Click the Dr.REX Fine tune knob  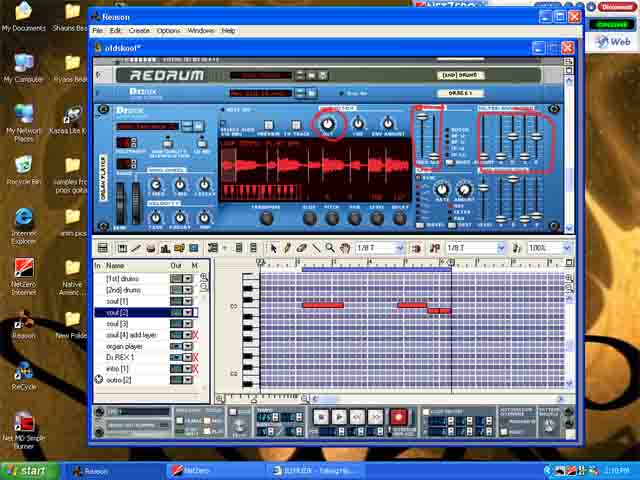pyautogui.click(x=358, y=123)
